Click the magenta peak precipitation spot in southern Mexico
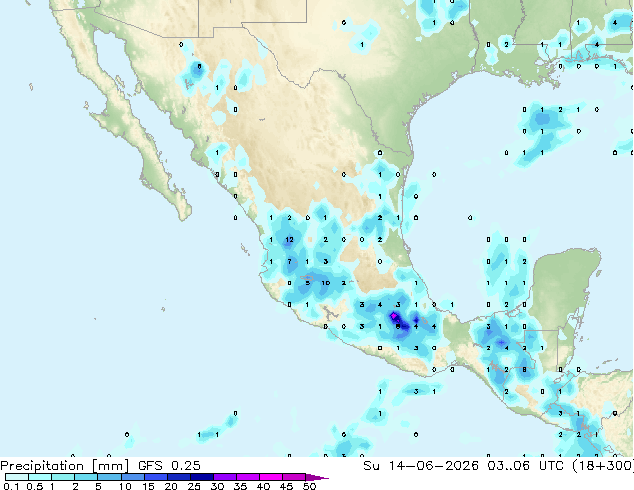 [393, 315]
